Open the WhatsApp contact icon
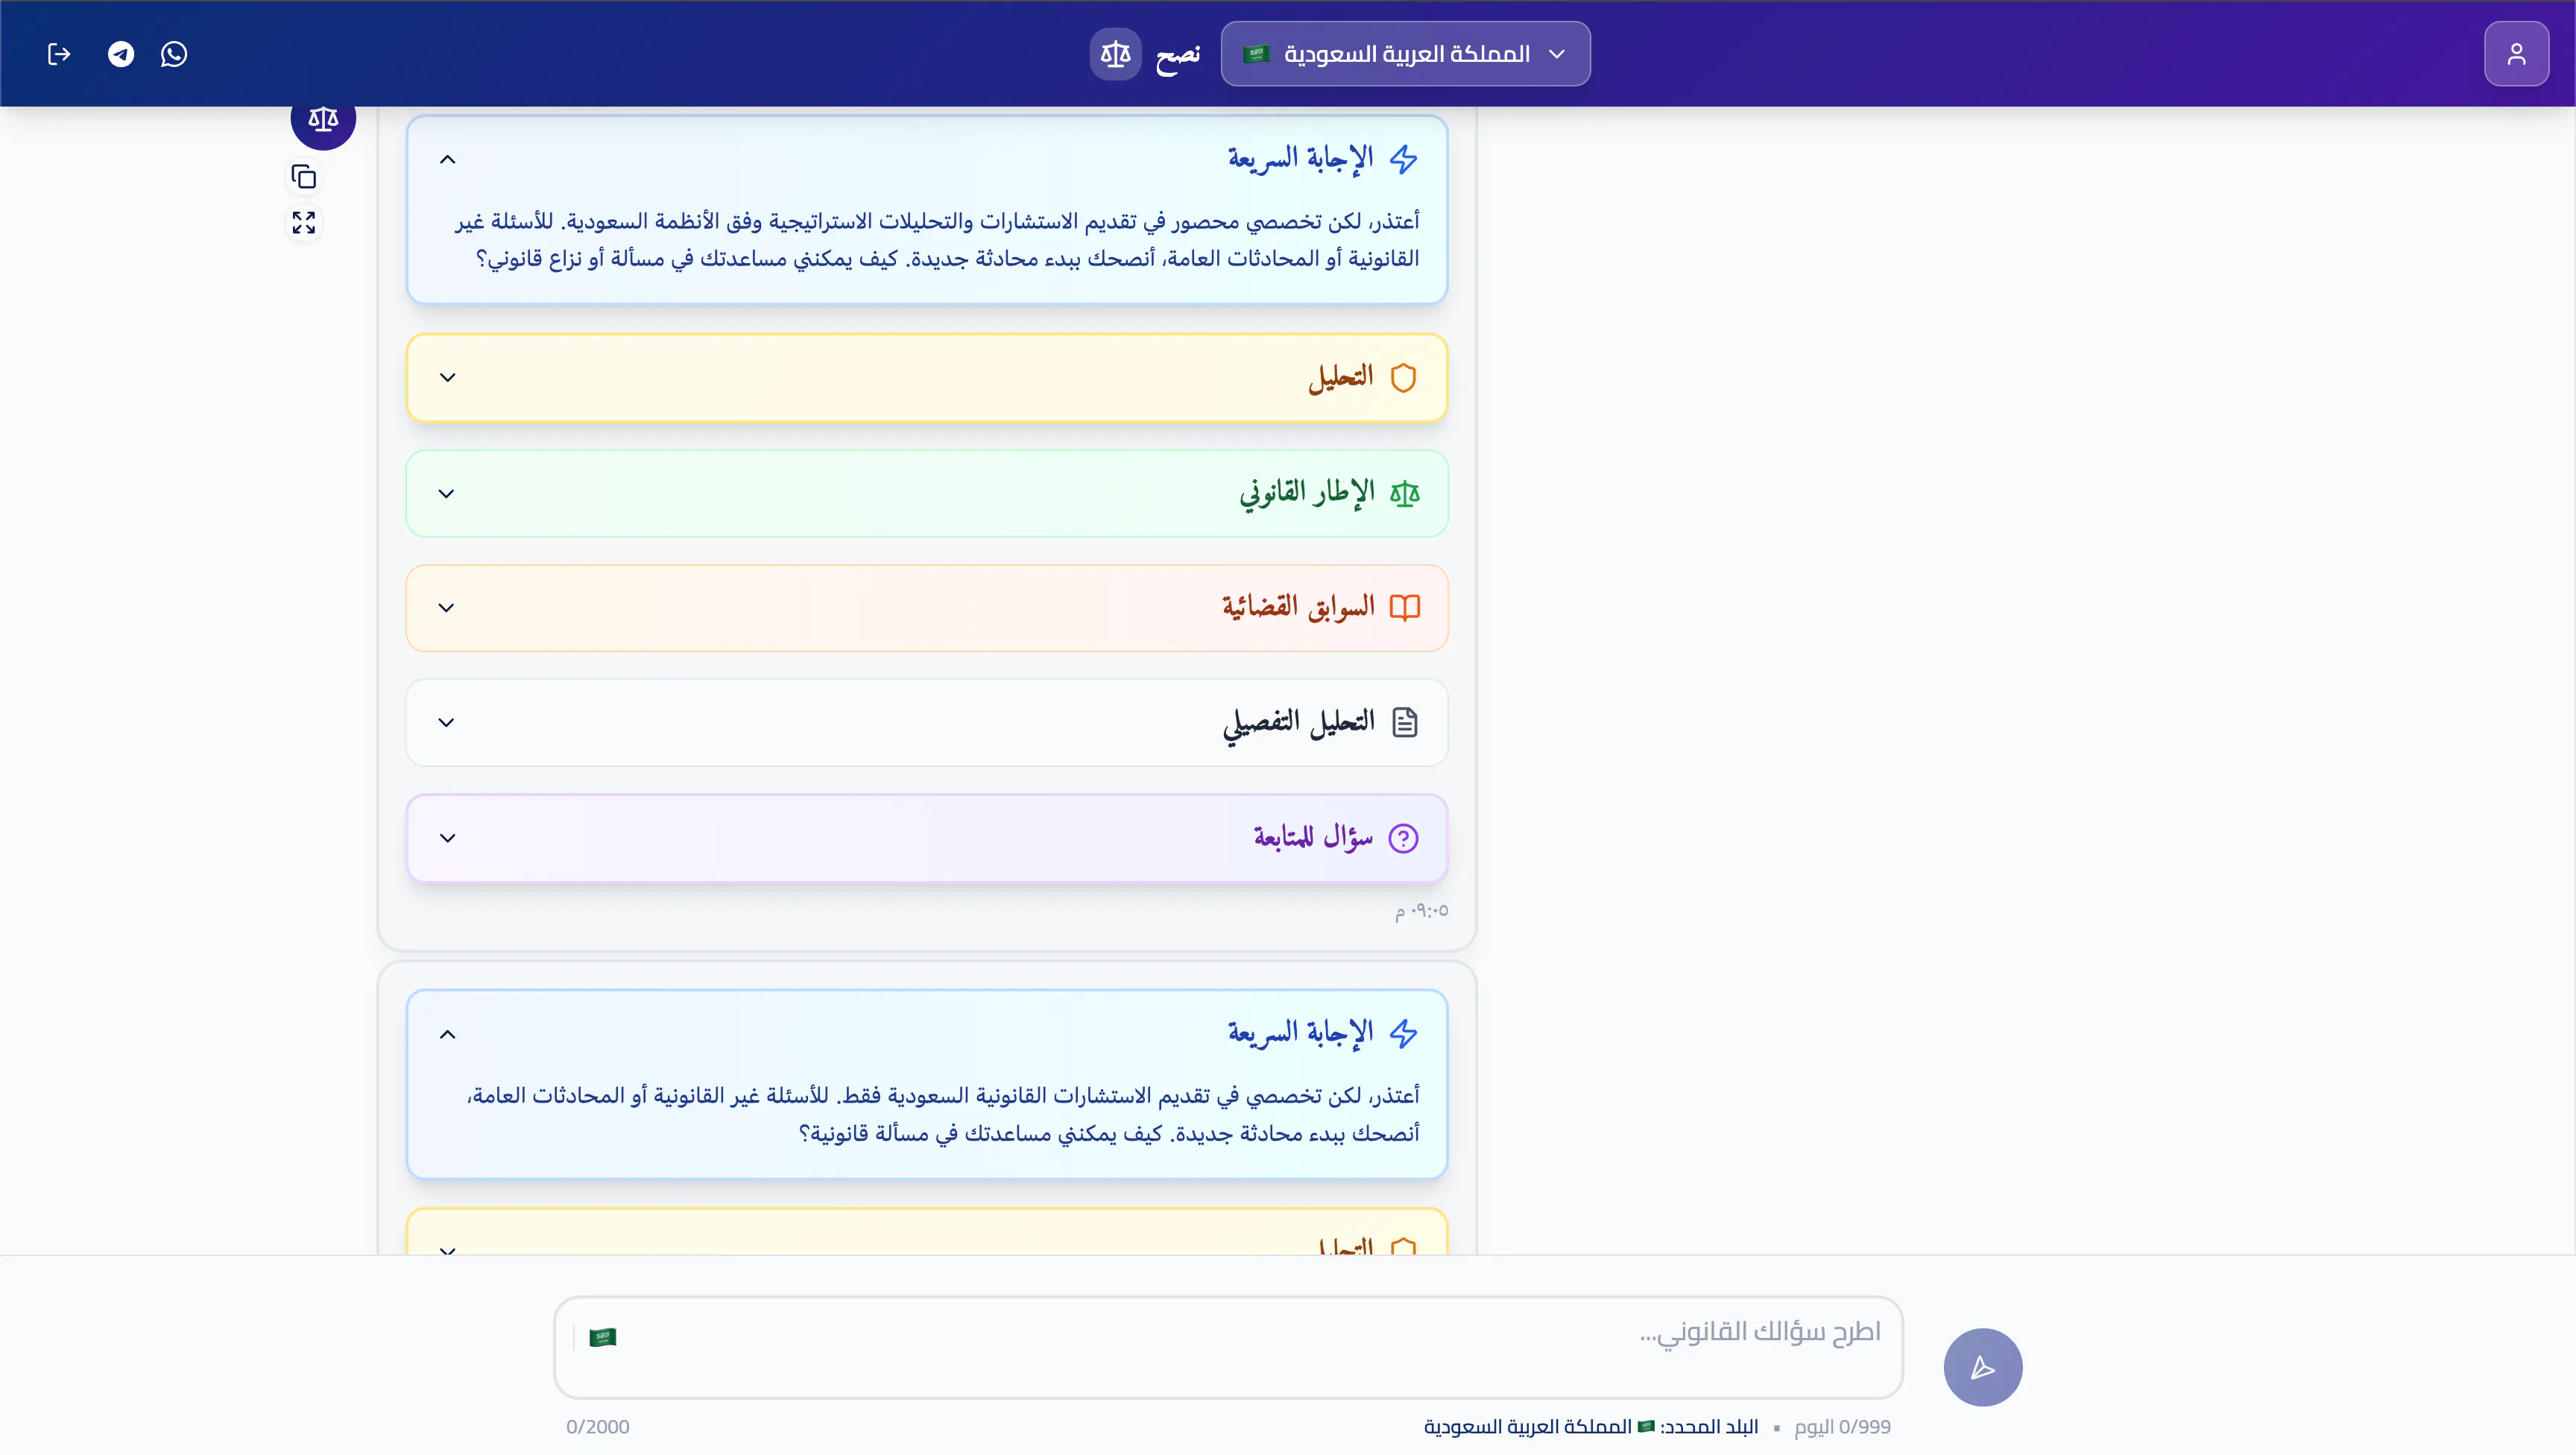Viewport: 2576px width, 1455px height. pyautogui.click(x=174, y=54)
